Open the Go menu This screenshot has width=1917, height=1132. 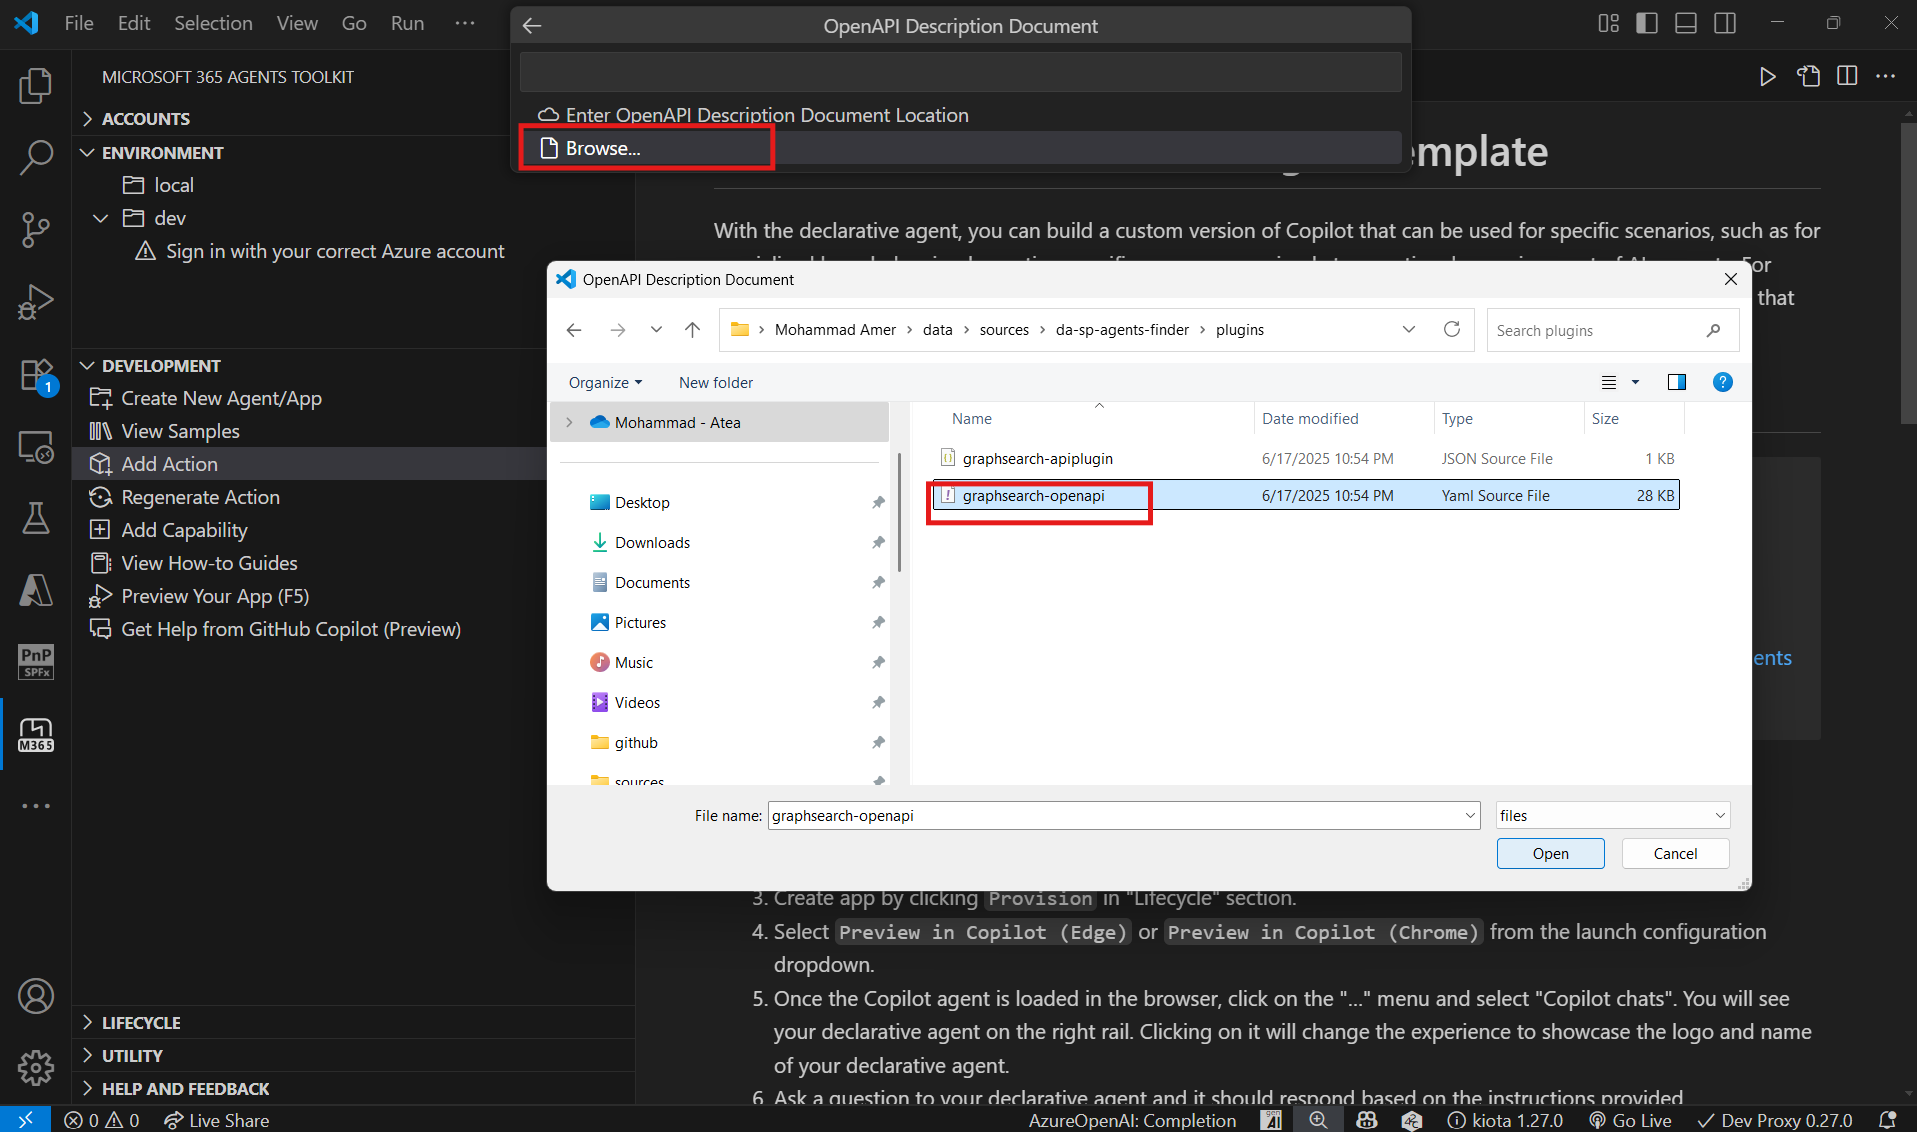[354, 23]
